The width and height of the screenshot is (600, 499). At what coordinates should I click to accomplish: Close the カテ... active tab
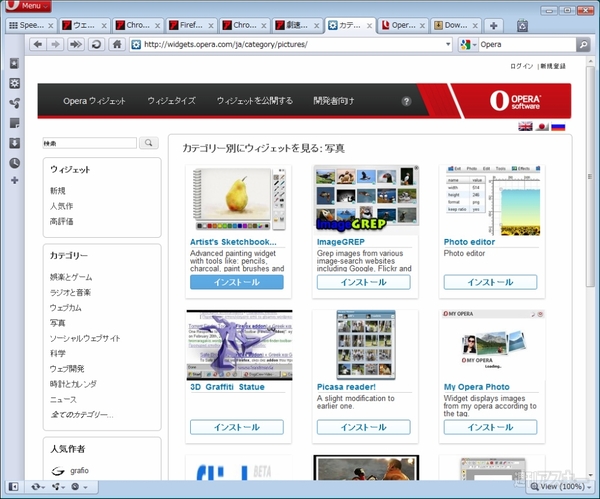point(369,26)
